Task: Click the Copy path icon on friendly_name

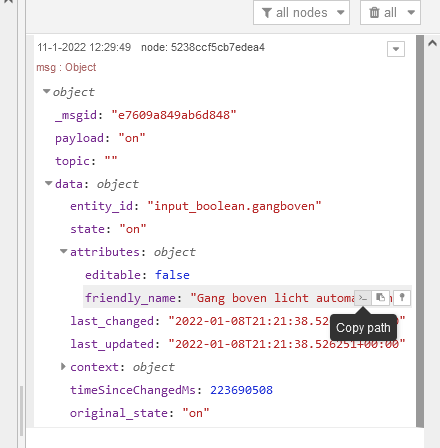Action: [363, 298]
